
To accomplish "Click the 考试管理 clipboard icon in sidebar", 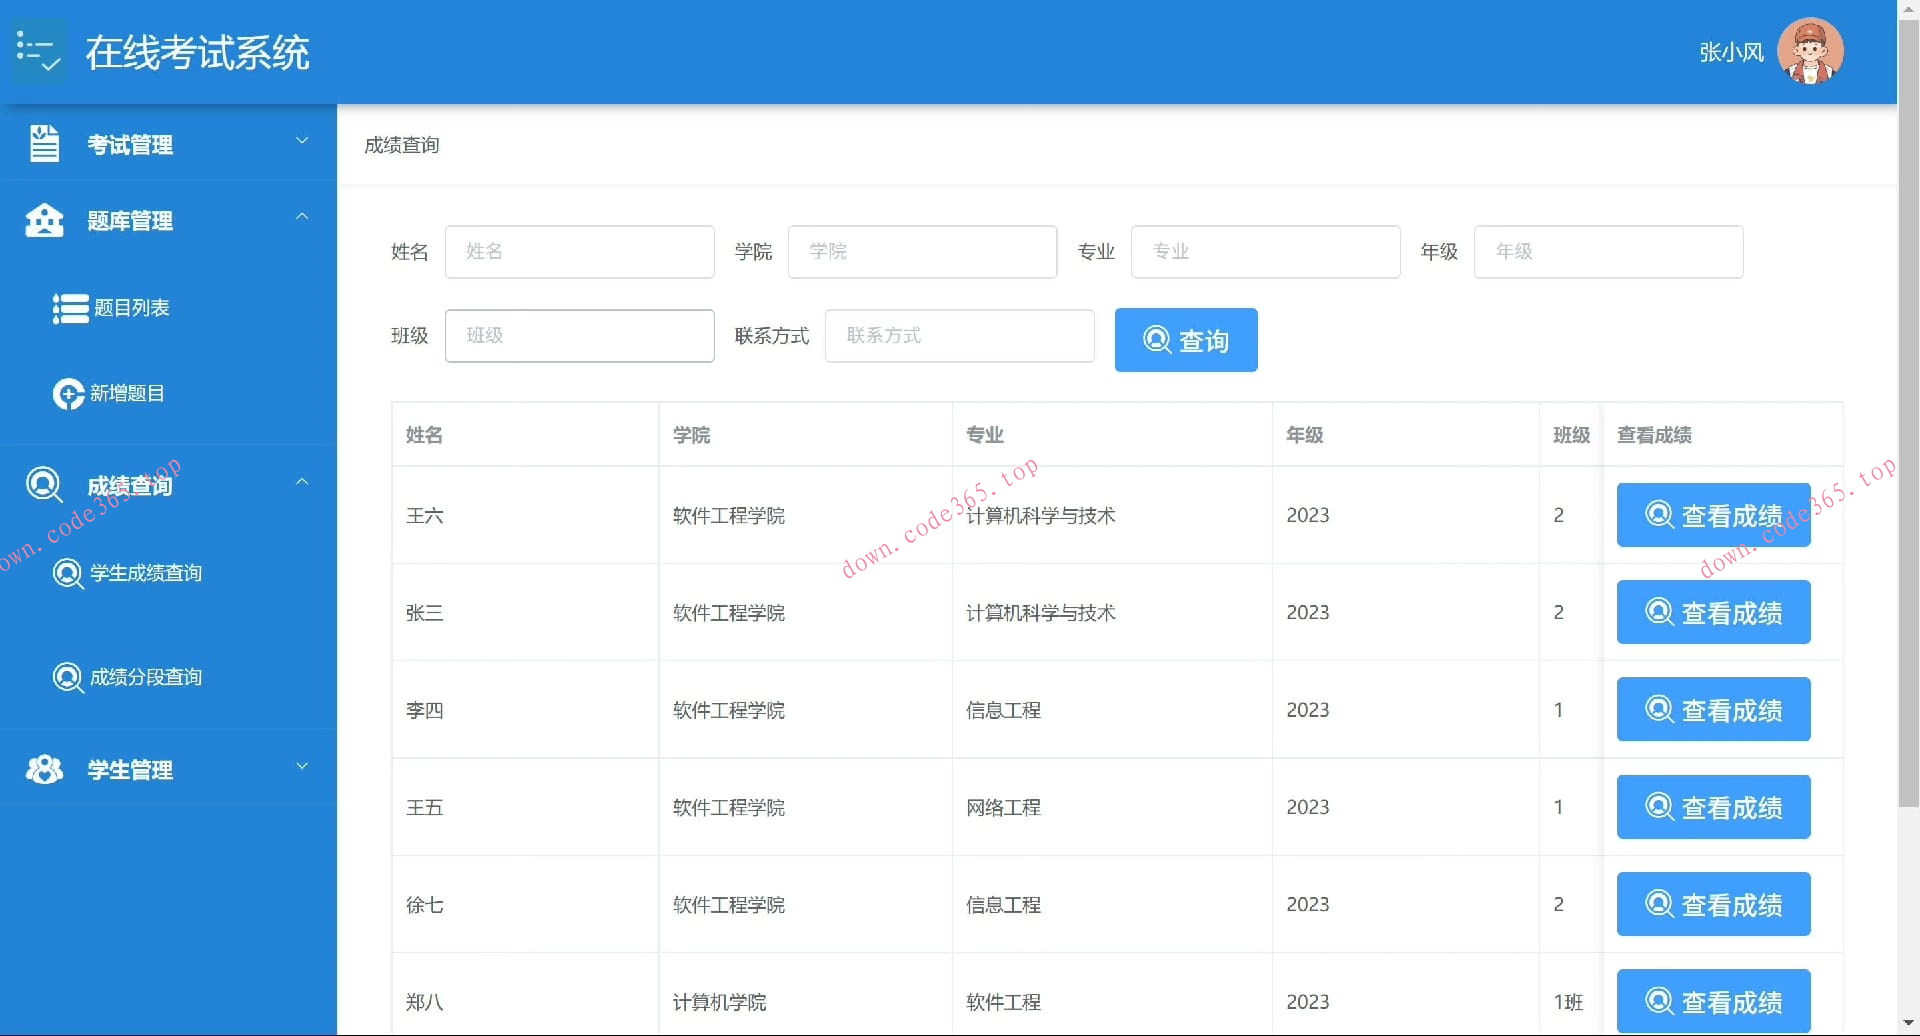I will click(x=44, y=143).
